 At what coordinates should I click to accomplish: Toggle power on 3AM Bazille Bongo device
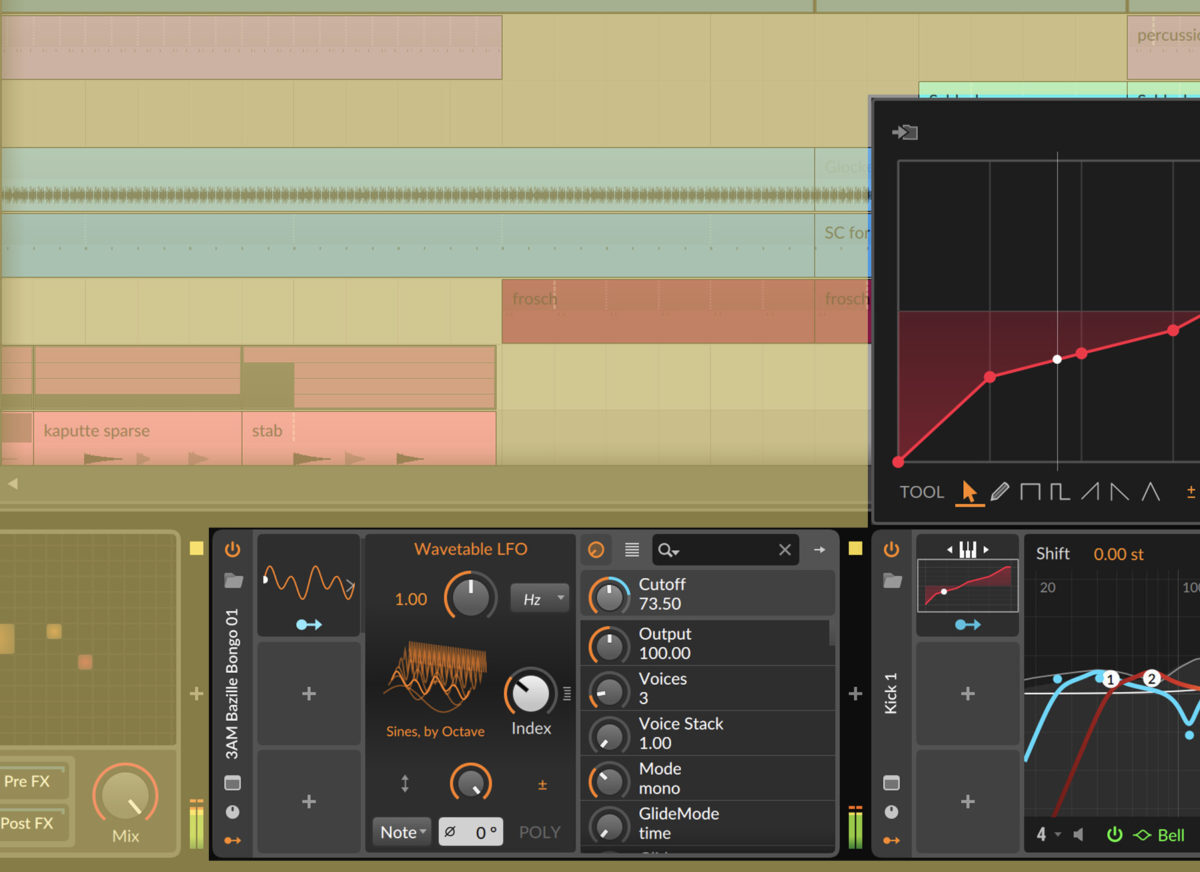click(x=233, y=549)
